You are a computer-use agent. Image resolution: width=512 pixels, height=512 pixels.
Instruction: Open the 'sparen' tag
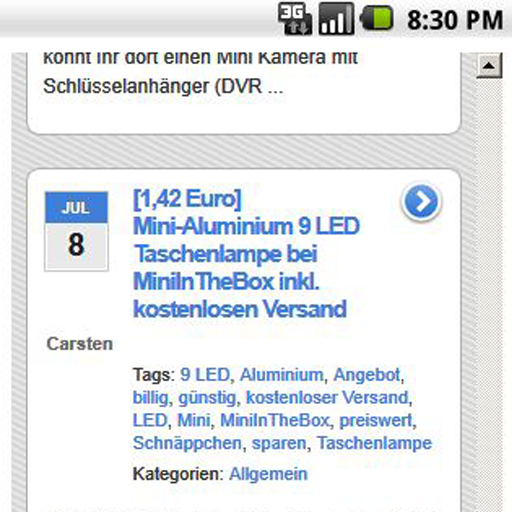[x=279, y=444]
